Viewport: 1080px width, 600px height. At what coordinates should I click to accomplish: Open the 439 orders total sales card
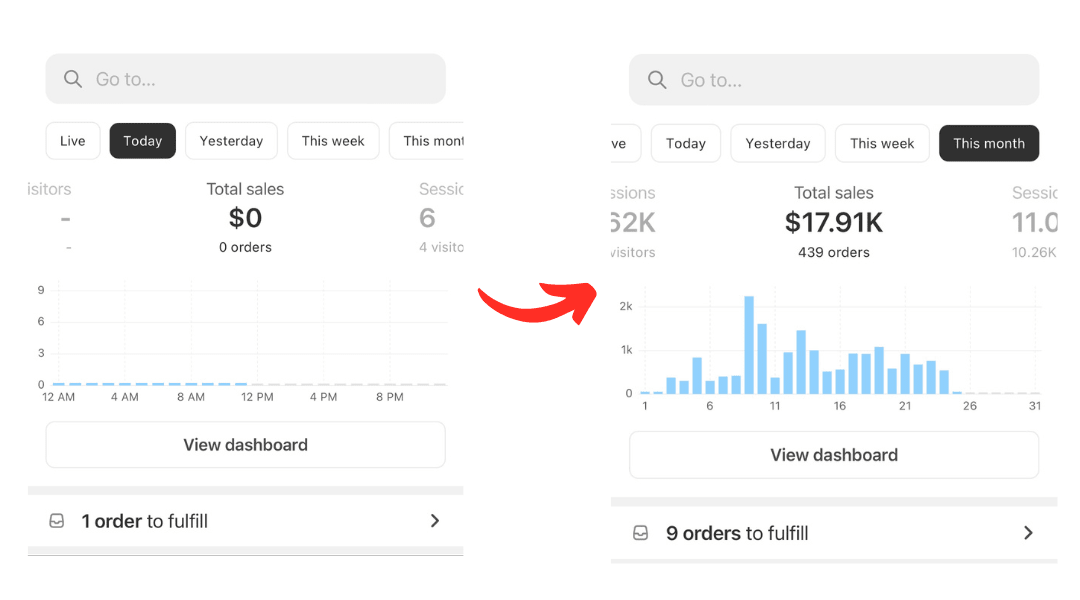click(x=834, y=222)
